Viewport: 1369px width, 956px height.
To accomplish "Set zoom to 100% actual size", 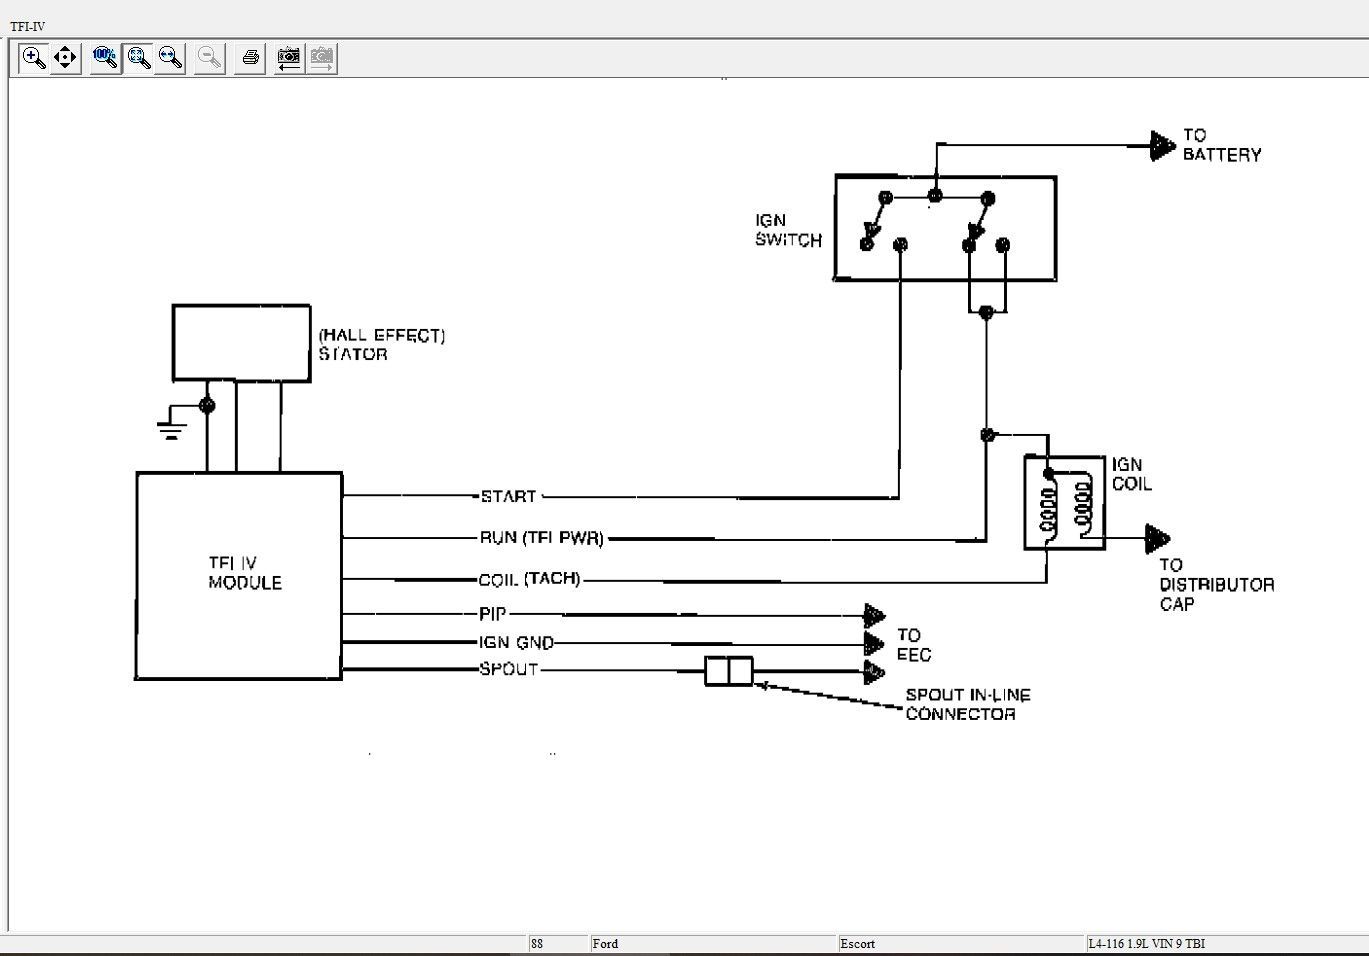I will [105, 58].
